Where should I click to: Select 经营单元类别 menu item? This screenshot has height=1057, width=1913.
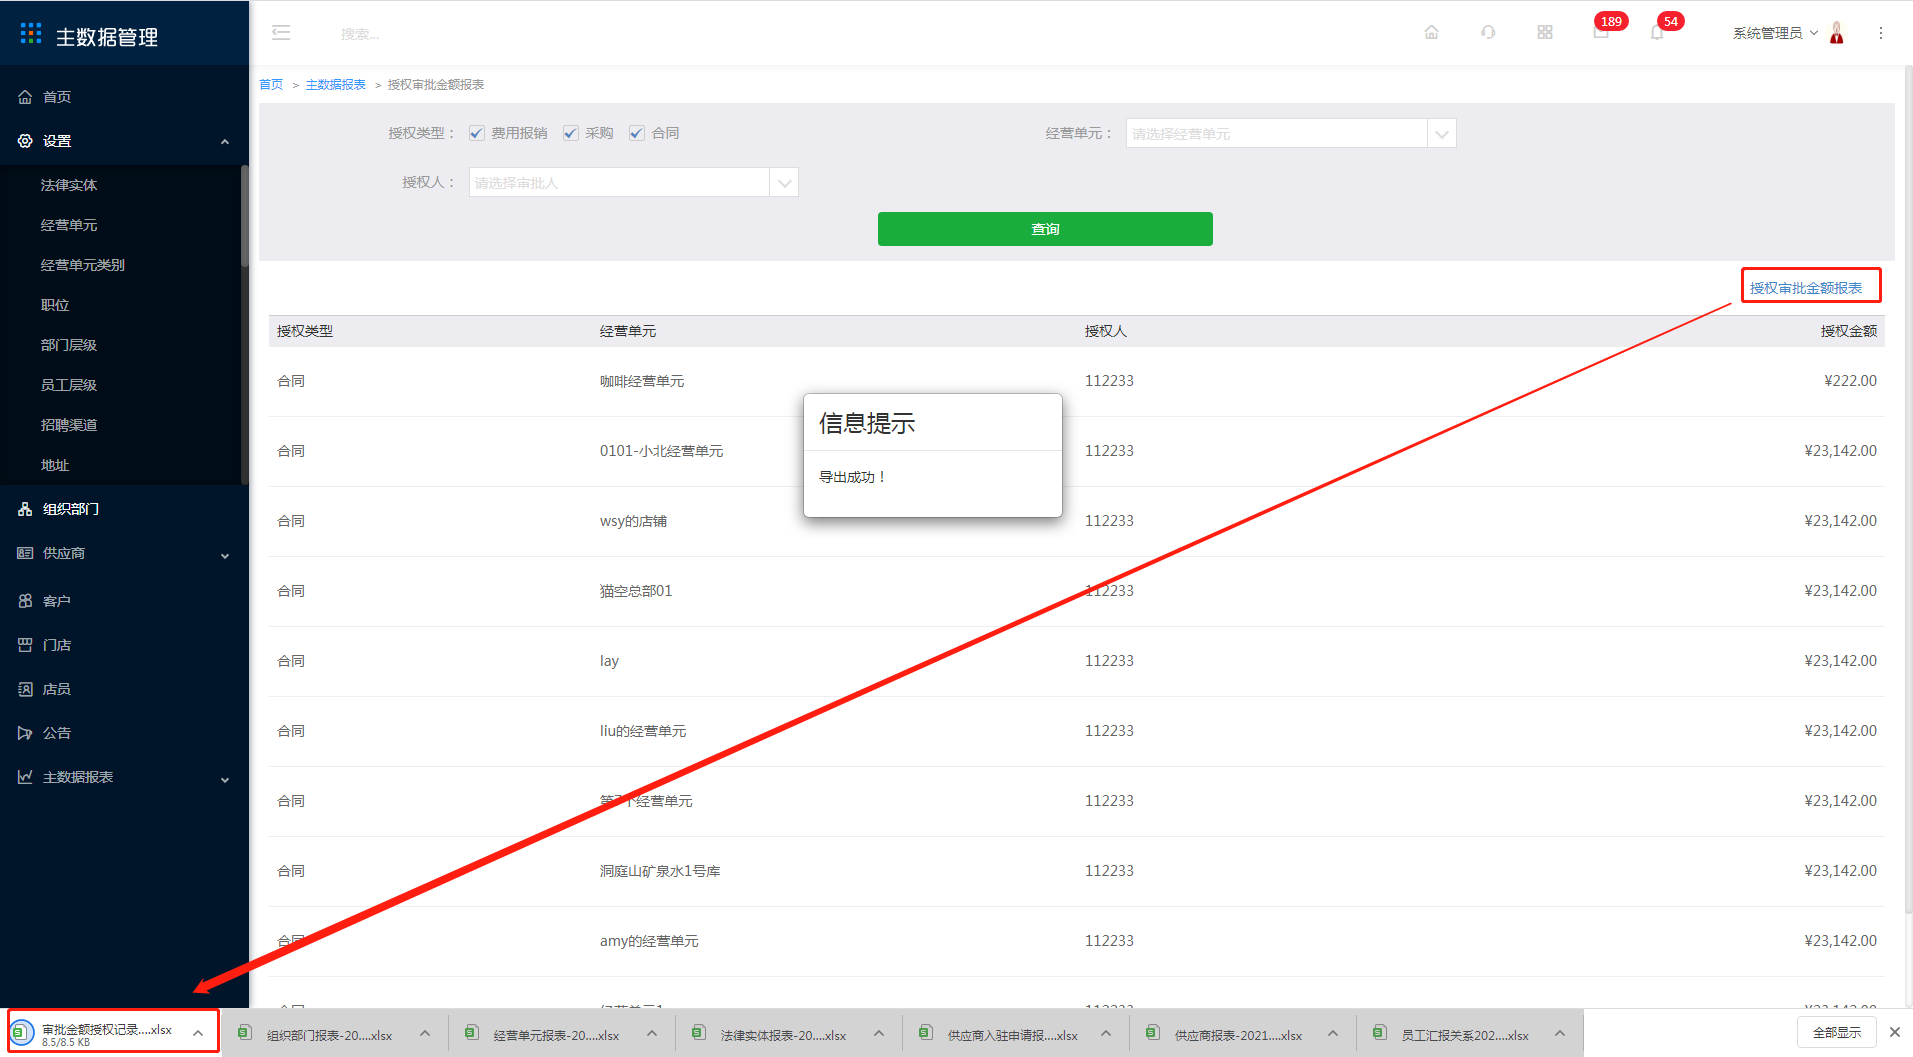pos(83,265)
